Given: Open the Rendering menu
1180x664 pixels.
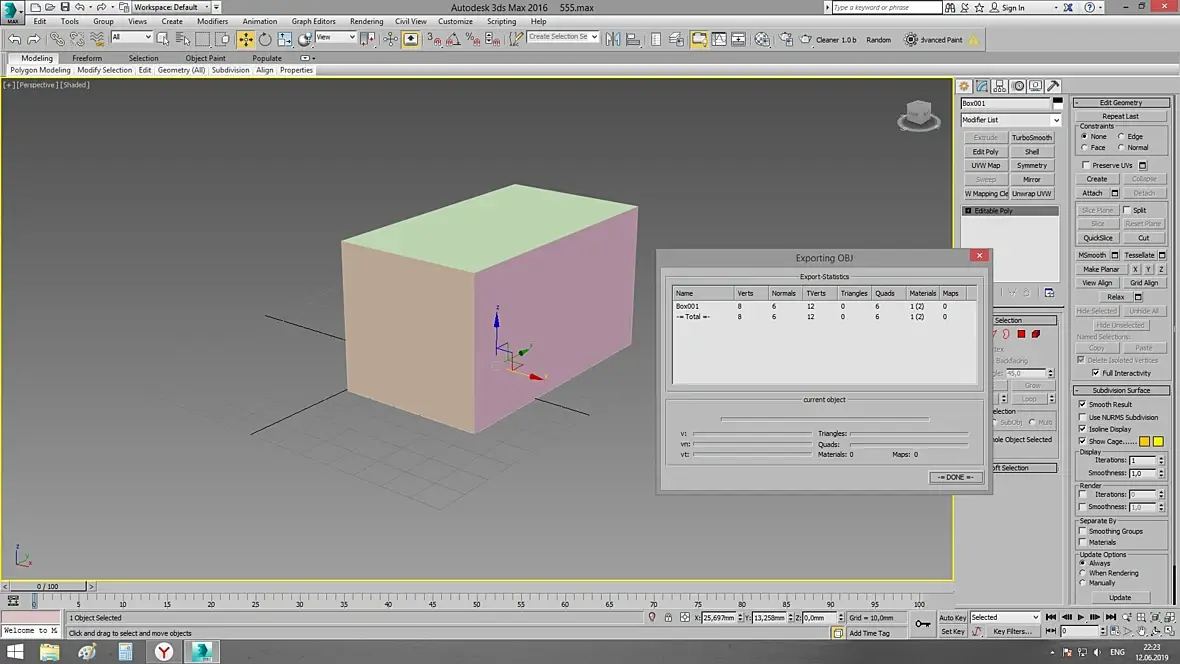Looking at the screenshot, I should tap(366, 21).
